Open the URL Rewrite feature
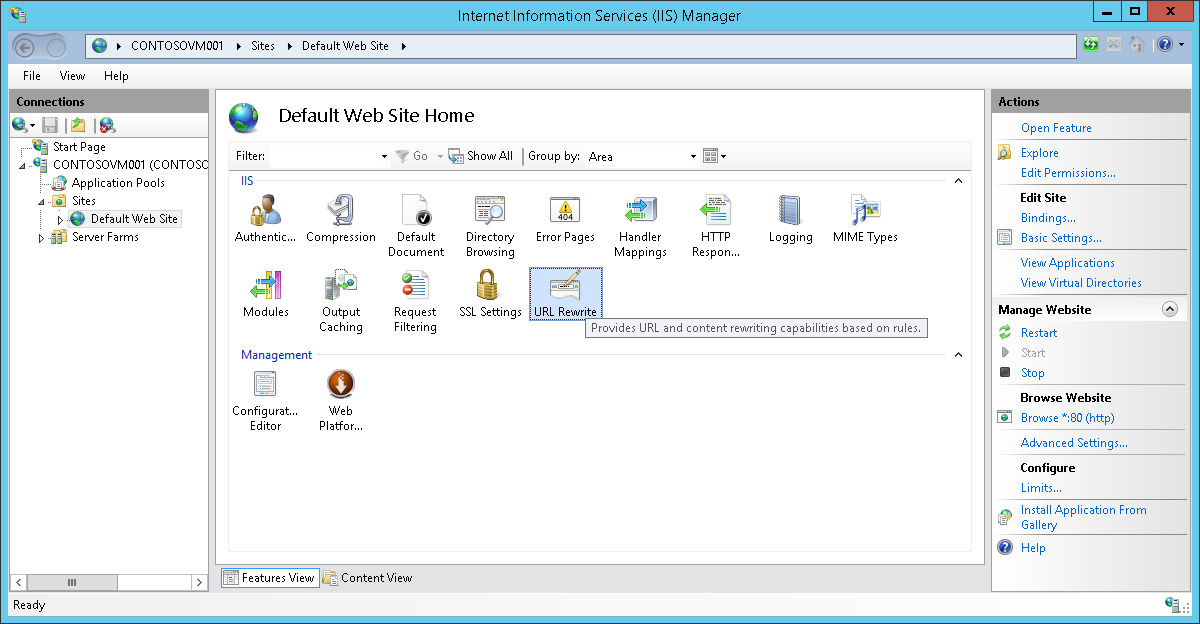Screen dimensions: 1200x624 tap(565, 294)
